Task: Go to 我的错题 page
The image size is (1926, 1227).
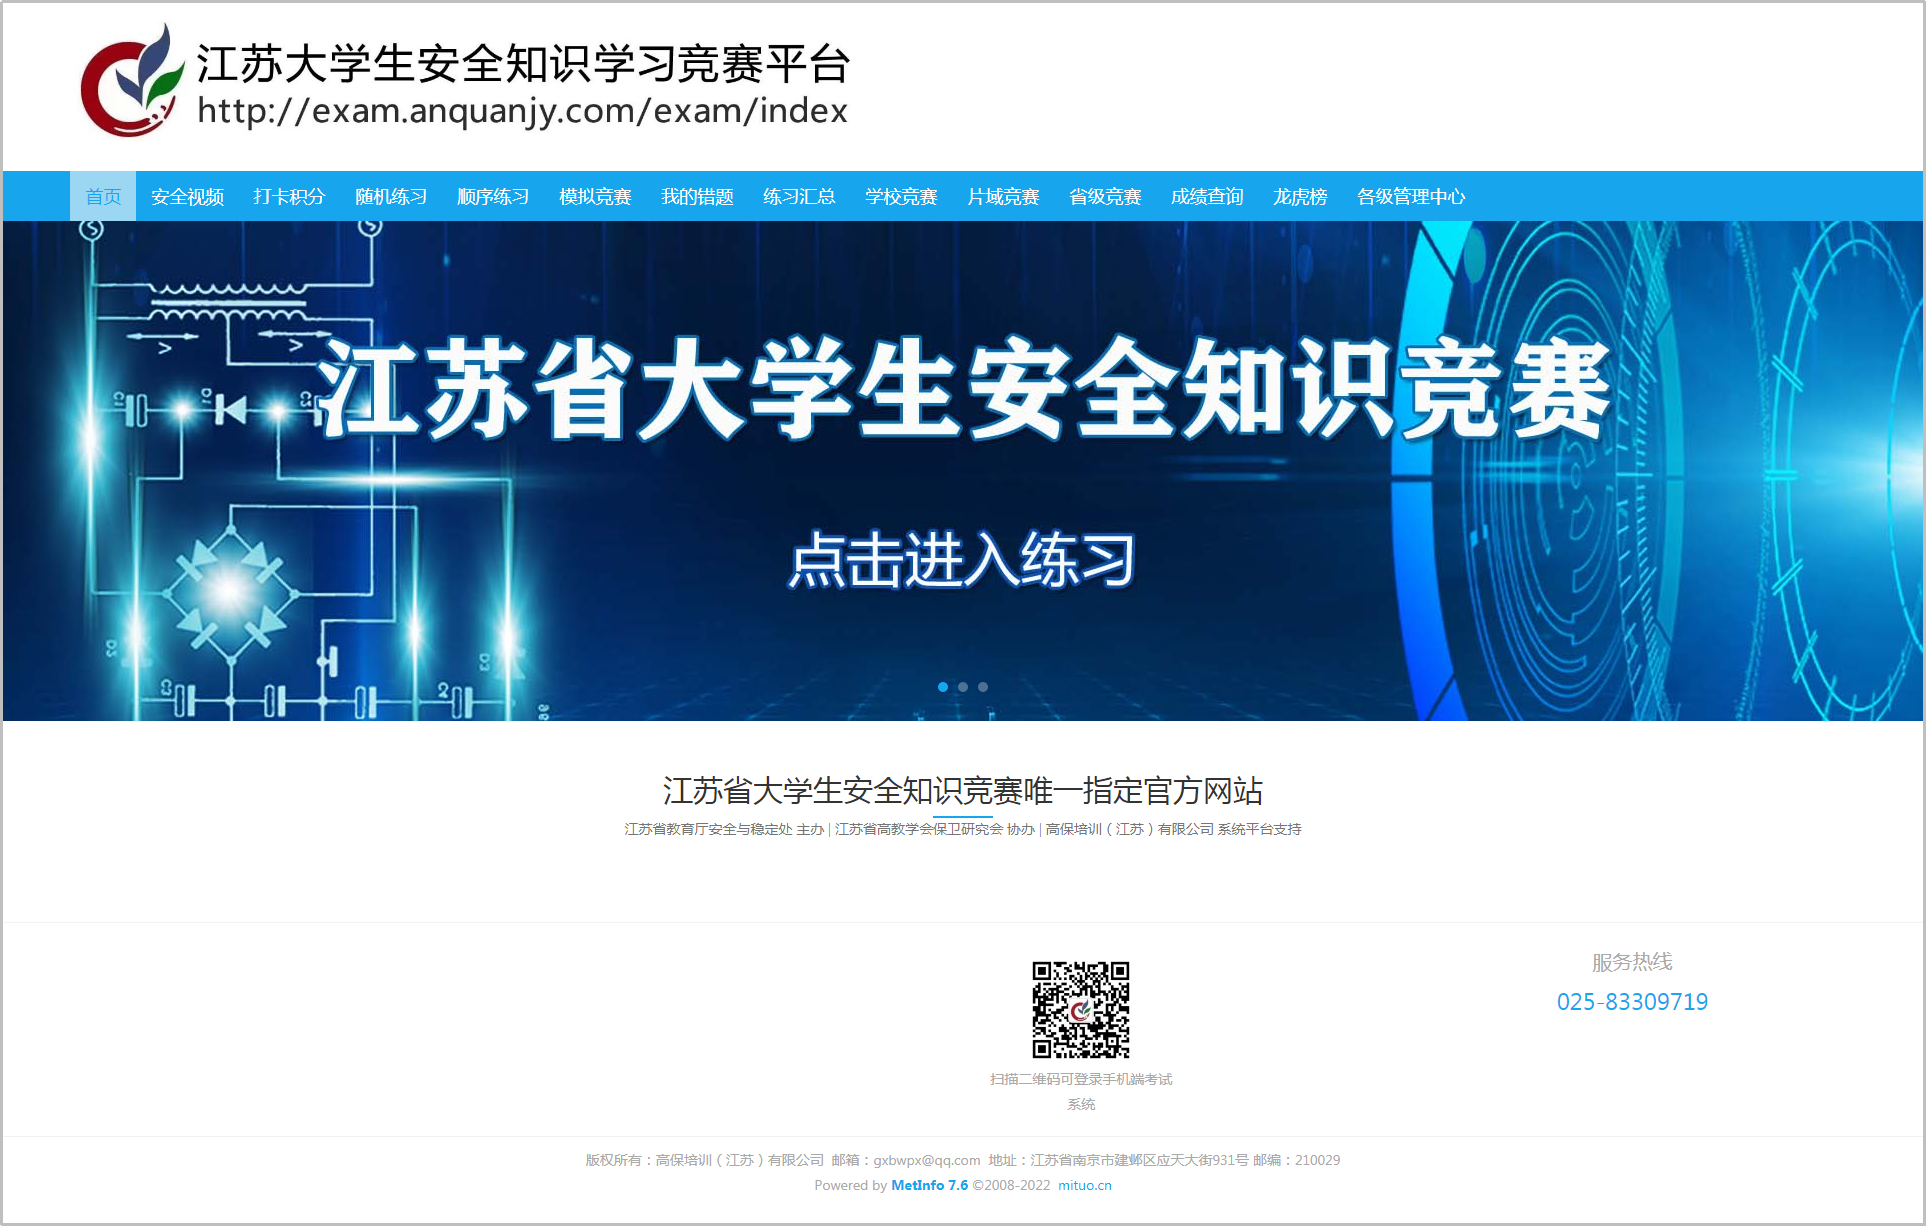Action: [697, 197]
